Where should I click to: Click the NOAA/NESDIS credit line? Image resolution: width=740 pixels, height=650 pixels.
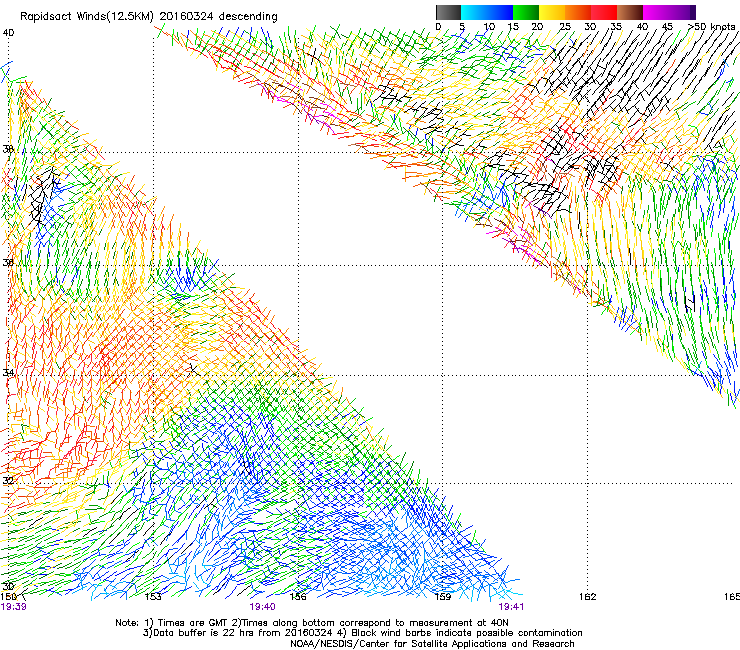pos(432,644)
